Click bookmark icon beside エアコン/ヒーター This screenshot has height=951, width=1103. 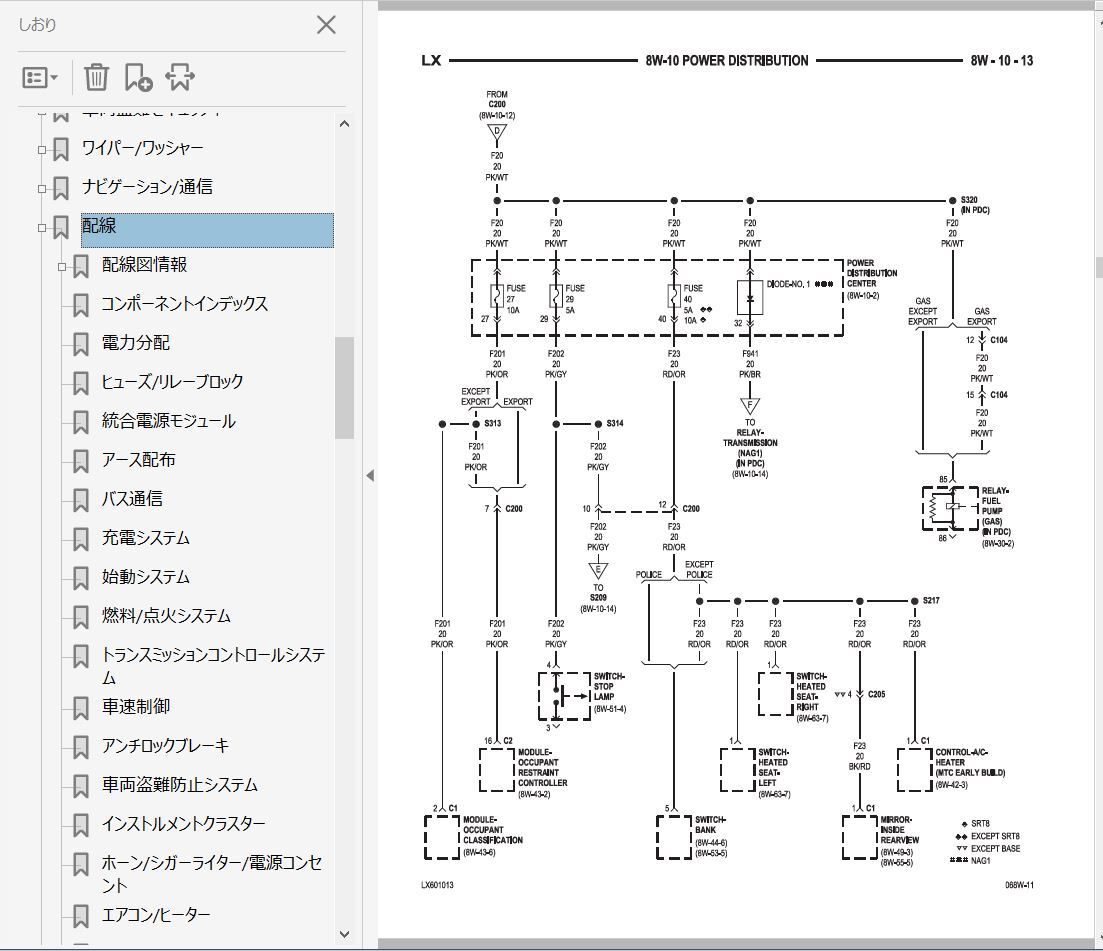click(x=81, y=917)
